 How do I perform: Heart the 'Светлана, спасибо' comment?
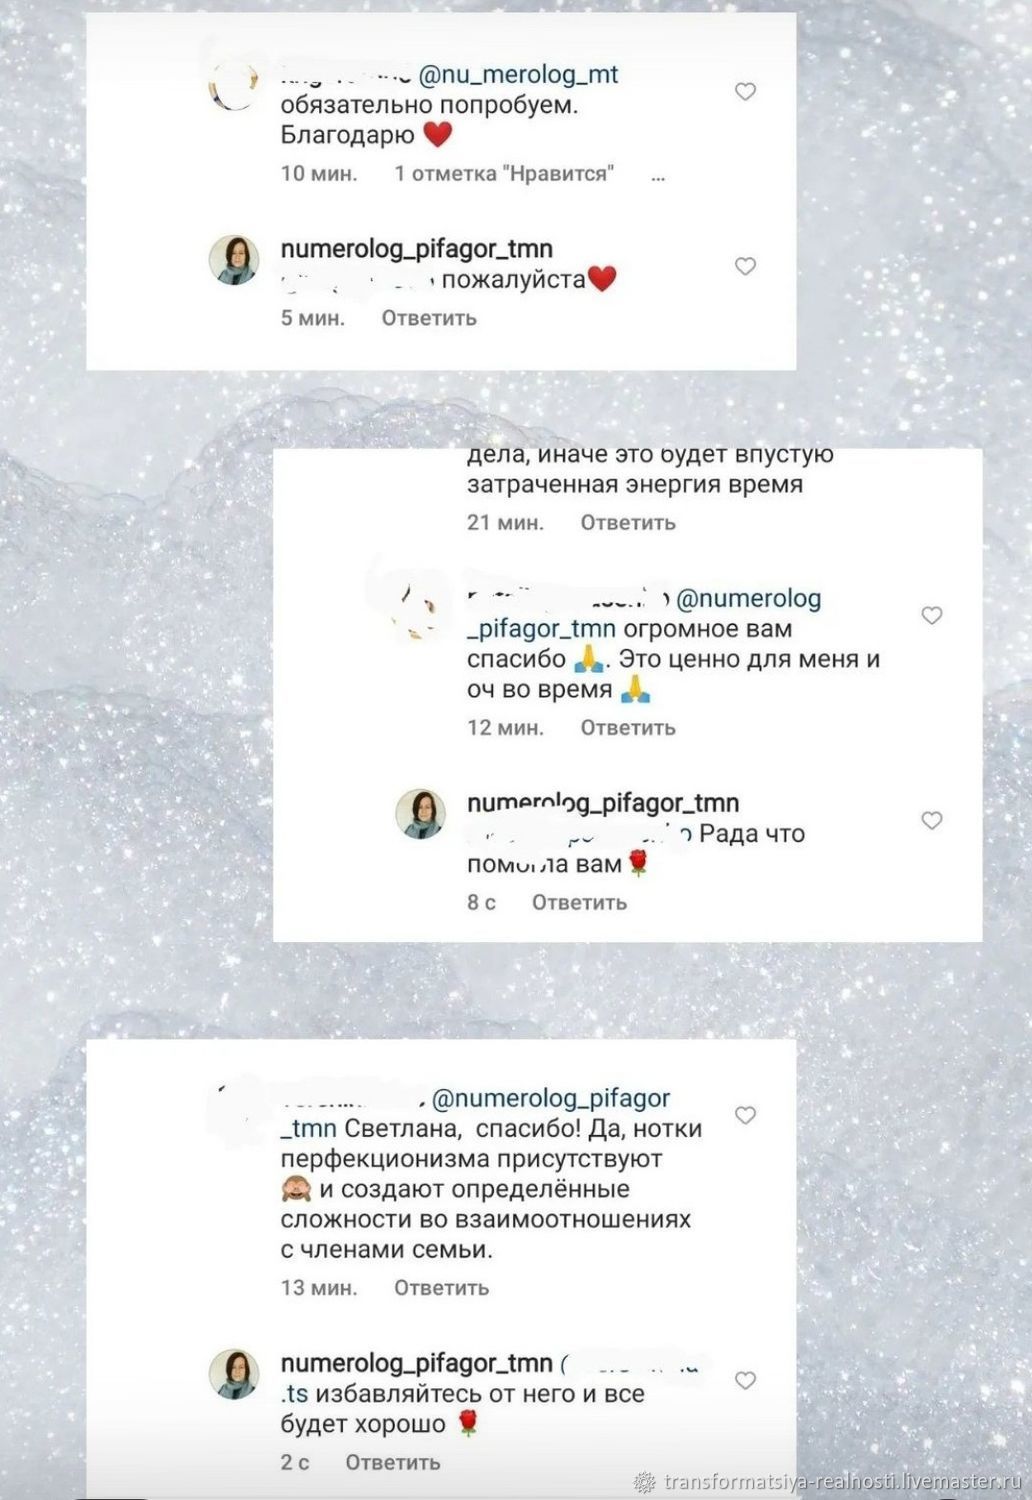click(x=745, y=1115)
